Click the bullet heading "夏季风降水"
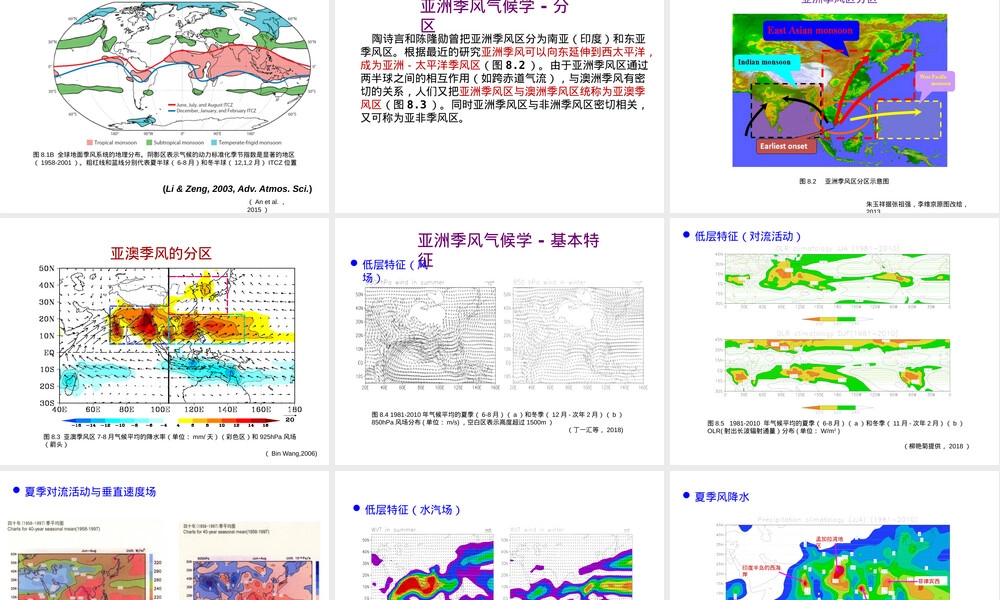1000x600 pixels. (x=721, y=497)
